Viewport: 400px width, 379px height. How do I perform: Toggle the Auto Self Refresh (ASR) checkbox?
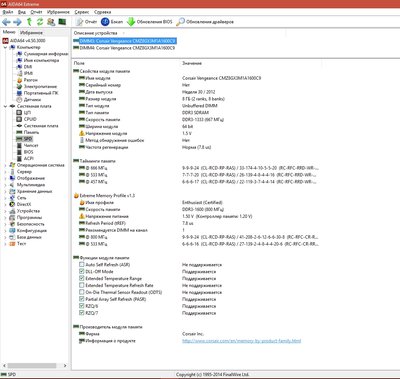coord(82,264)
